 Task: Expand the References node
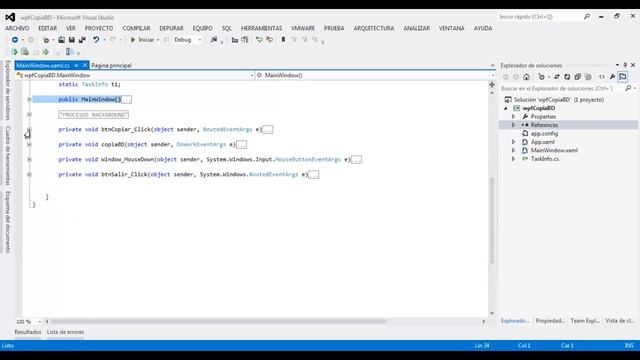(x=513, y=125)
